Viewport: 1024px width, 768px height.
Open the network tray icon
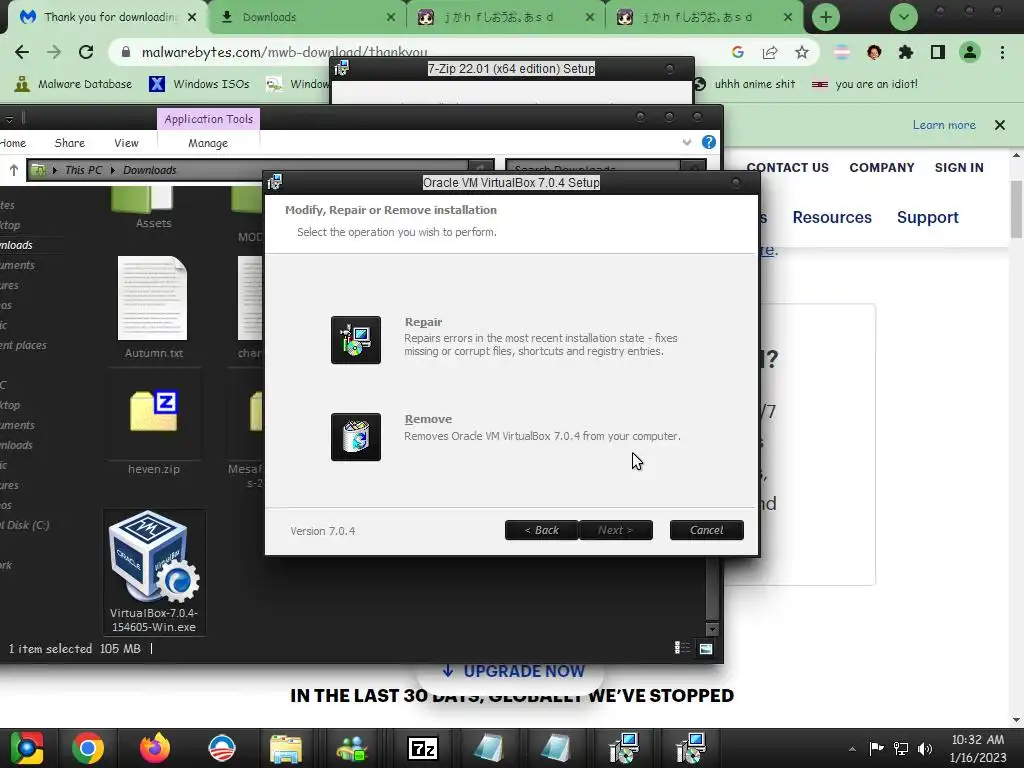coord(901,749)
